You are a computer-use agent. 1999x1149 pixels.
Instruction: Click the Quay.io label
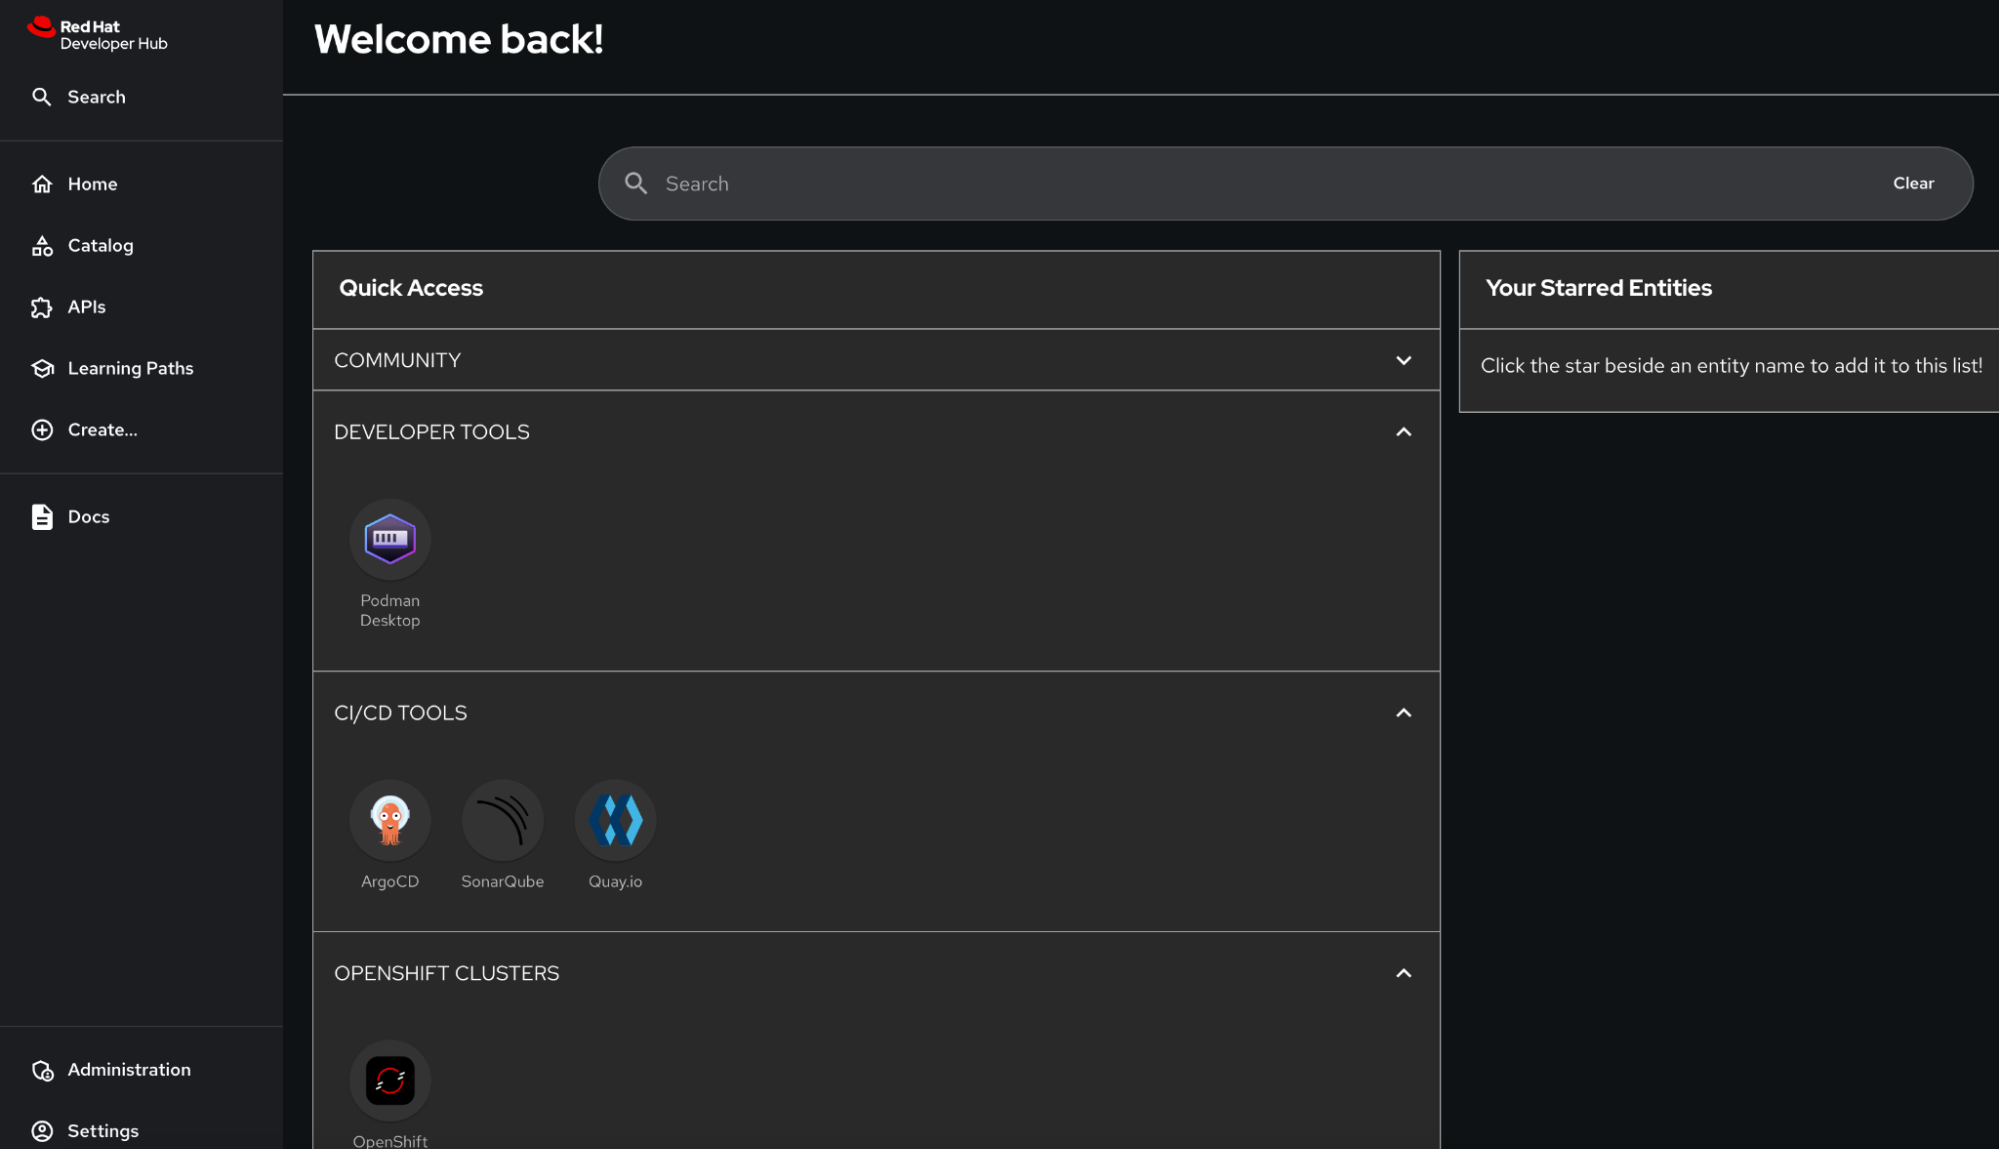615,882
